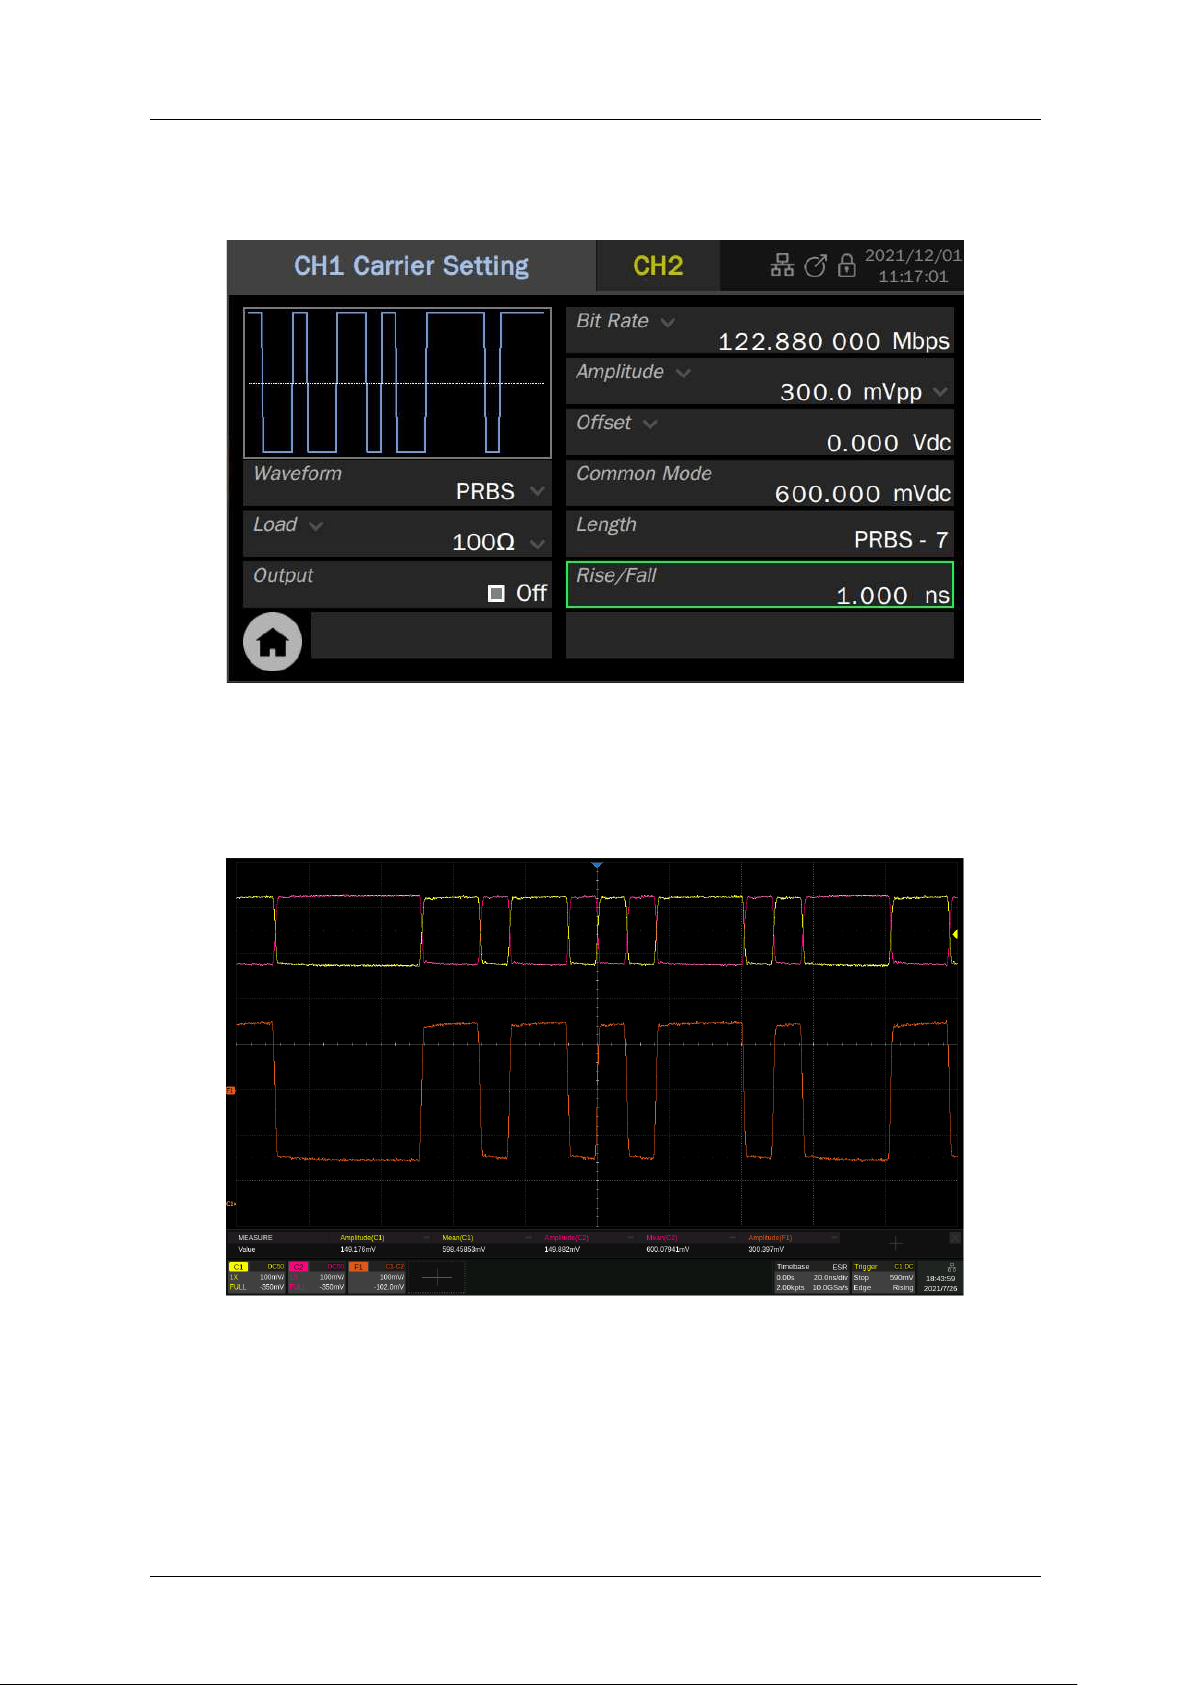1192x1685 pixels.
Task: Expand the Amplitude parameter chevron
Action: coord(683,373)
